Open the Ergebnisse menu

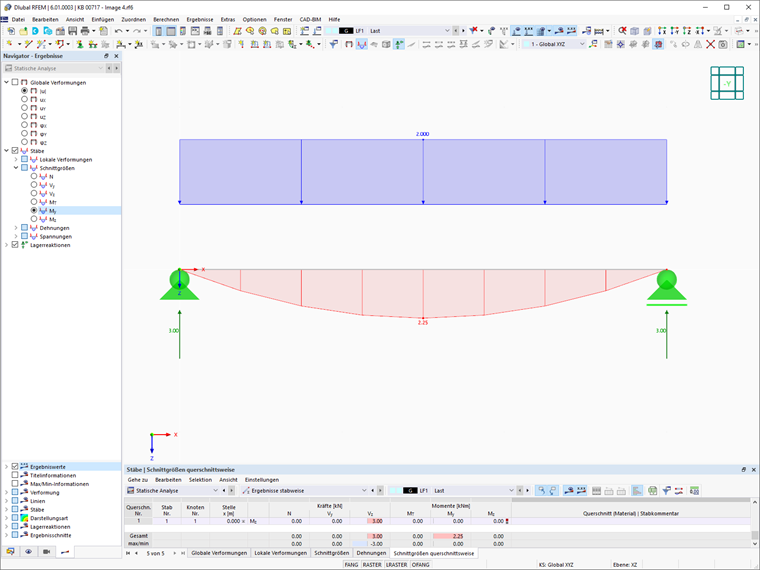pos(200,19)
